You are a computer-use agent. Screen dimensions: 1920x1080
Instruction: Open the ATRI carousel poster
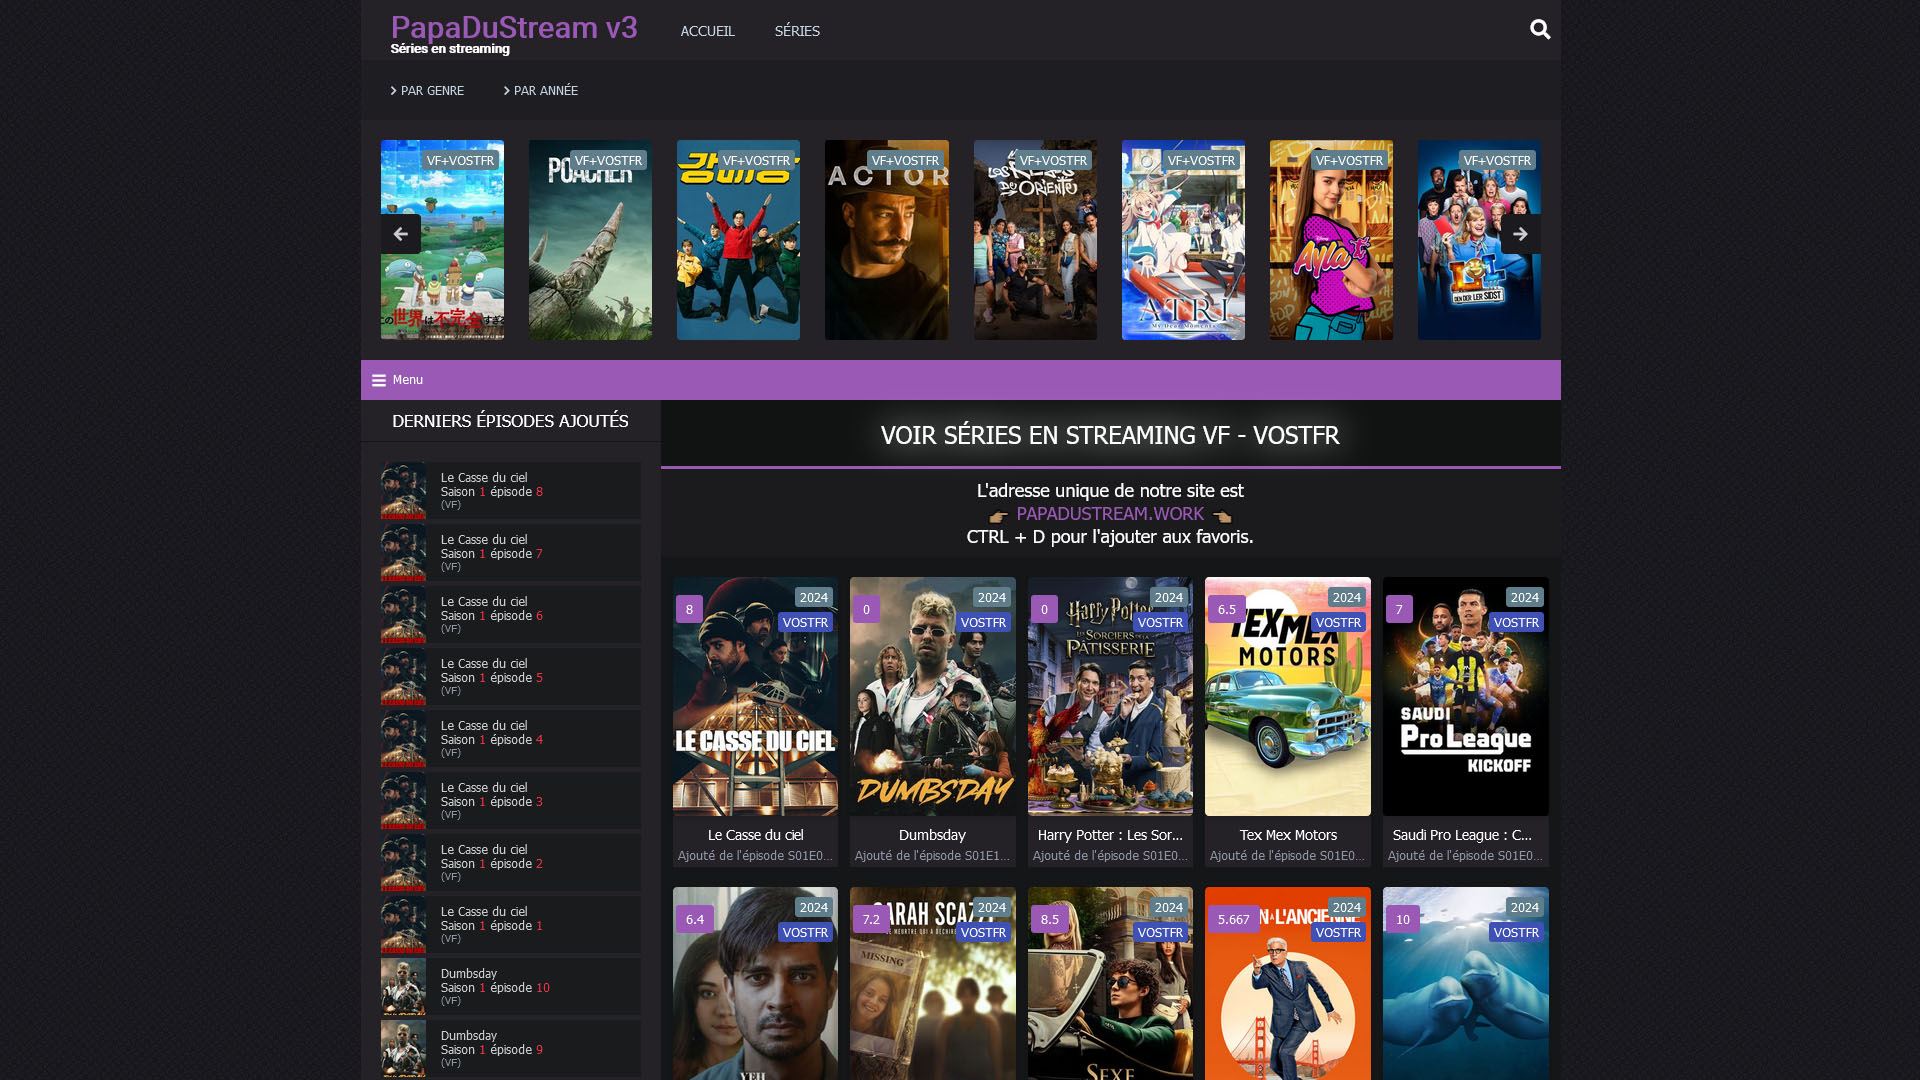[x=1183, y=240]
